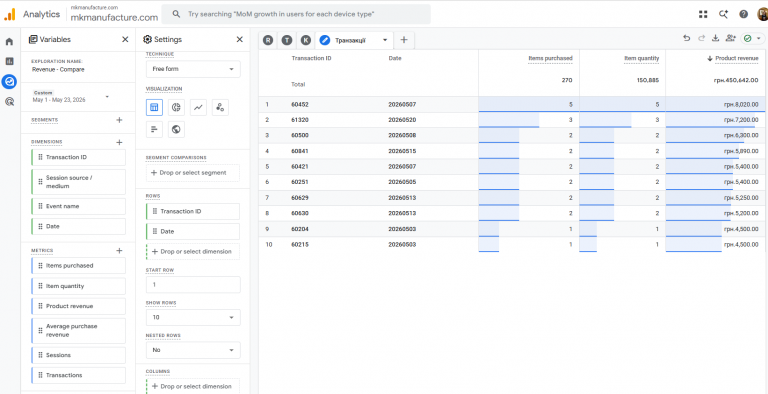Image resolution: width=768 pixels, height=394 pixels.
Task: Select Session source / medium dimension
Action: click(78, 182)
